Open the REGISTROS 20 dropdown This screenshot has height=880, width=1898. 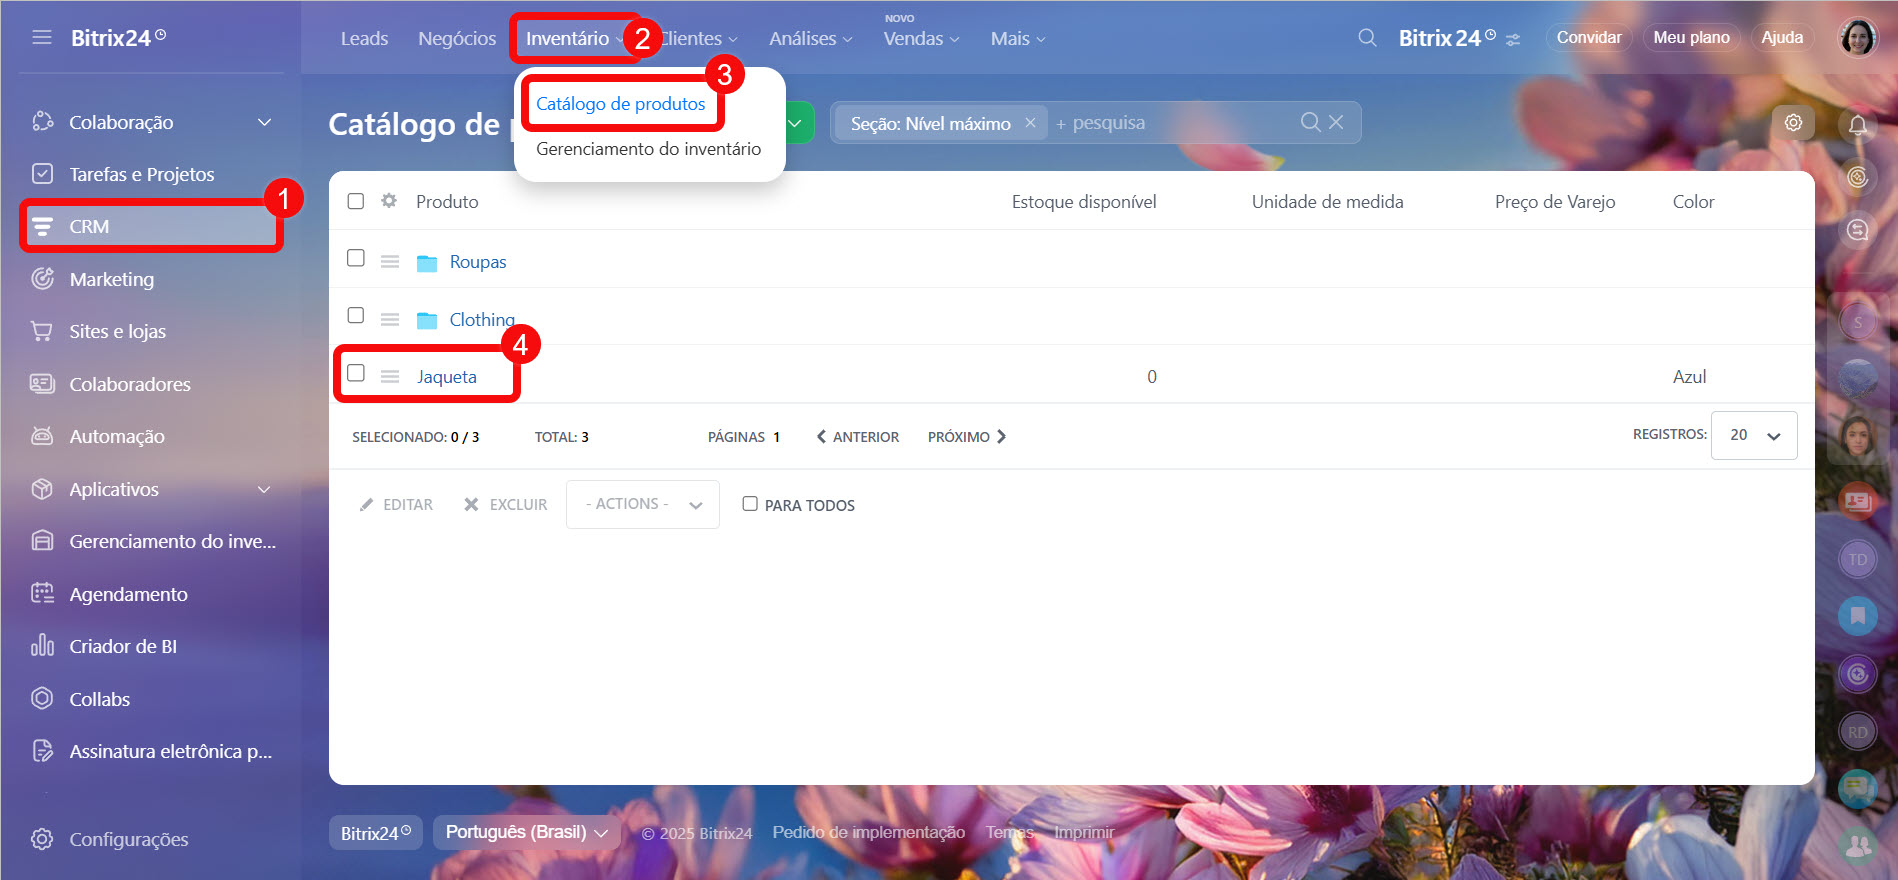[x=1754, y=435]
